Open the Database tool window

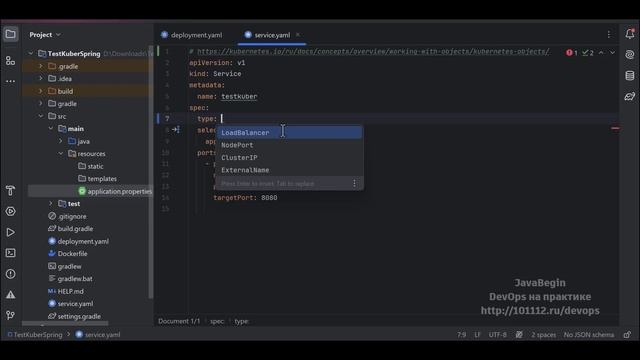630,76
